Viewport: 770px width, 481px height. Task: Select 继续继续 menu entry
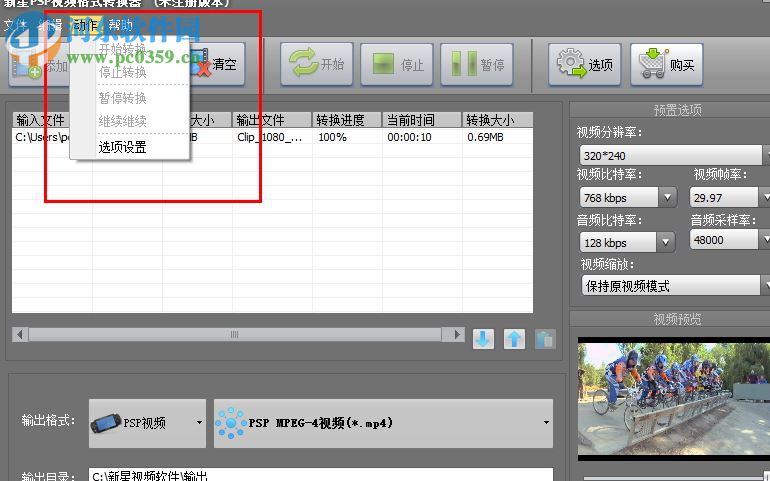point(123,121)
